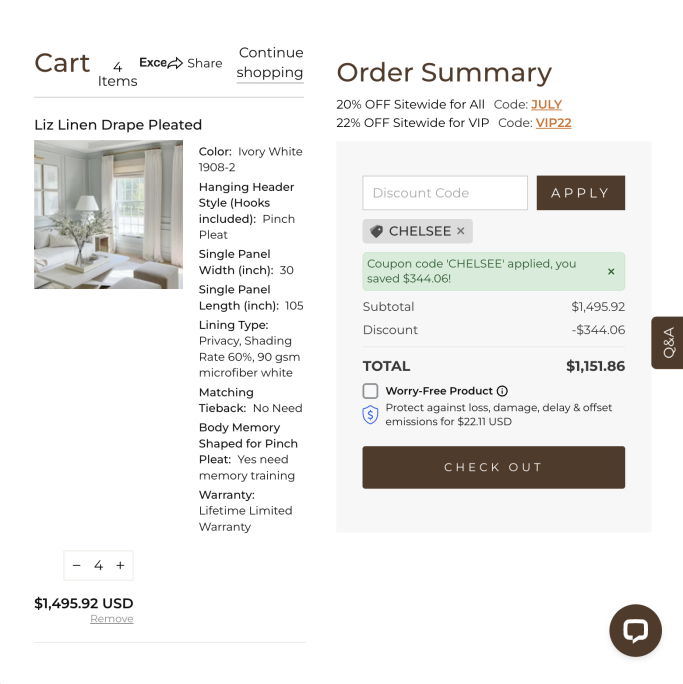Viewport: 683px width, 684px height.
Task: Click the CHECK OUT button
Action: (493, 467)
